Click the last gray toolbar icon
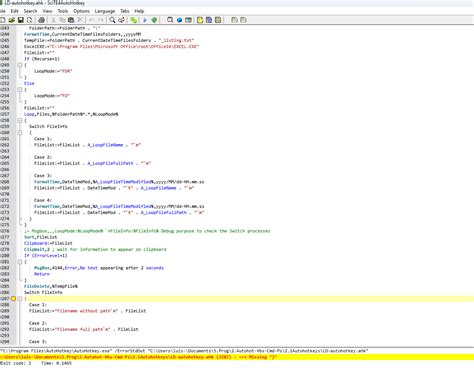474x385 pixels. [x=243, y=20]
